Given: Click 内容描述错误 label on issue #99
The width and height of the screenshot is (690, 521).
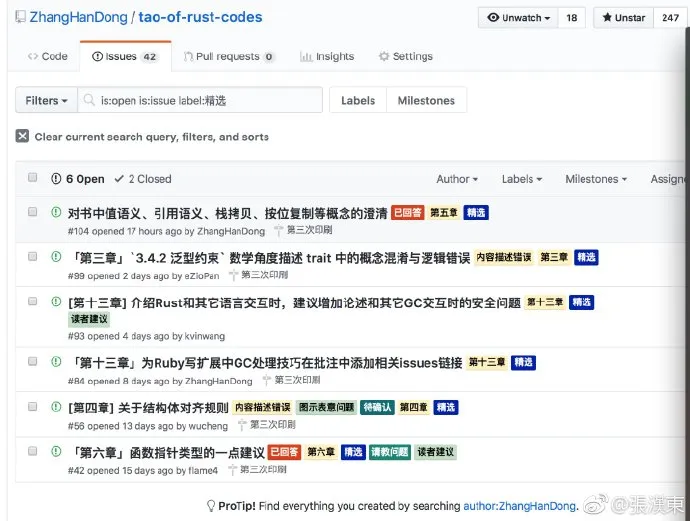Looking at the screenshot, I should pyautogui.click(x=504, y=257).
